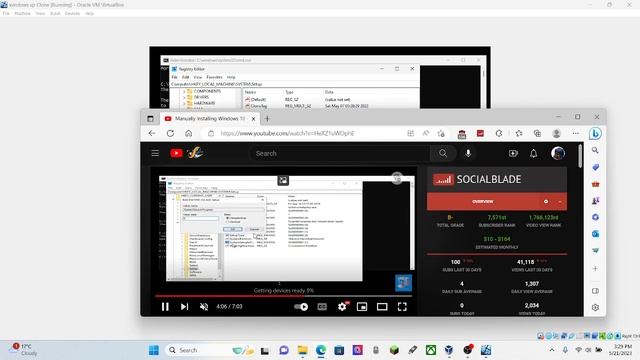Enter full screen on the video
The width and height of the screenshot is (640, 360).
[402, 307]
